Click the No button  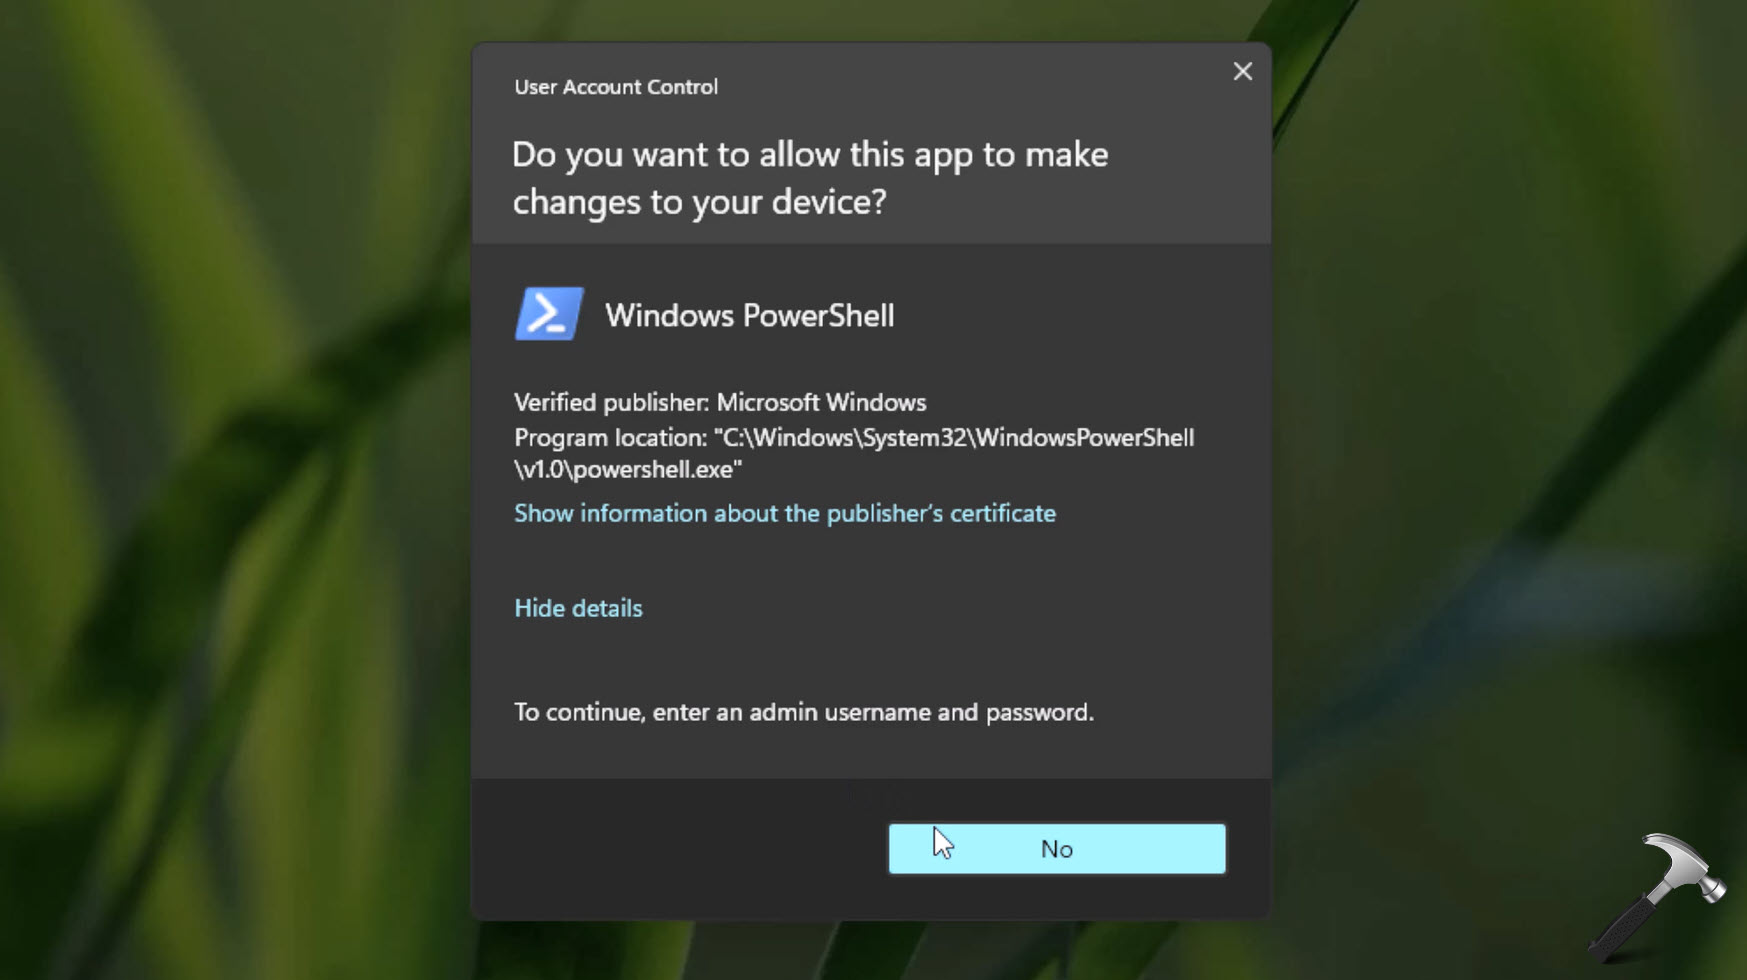click(1056, 848)
